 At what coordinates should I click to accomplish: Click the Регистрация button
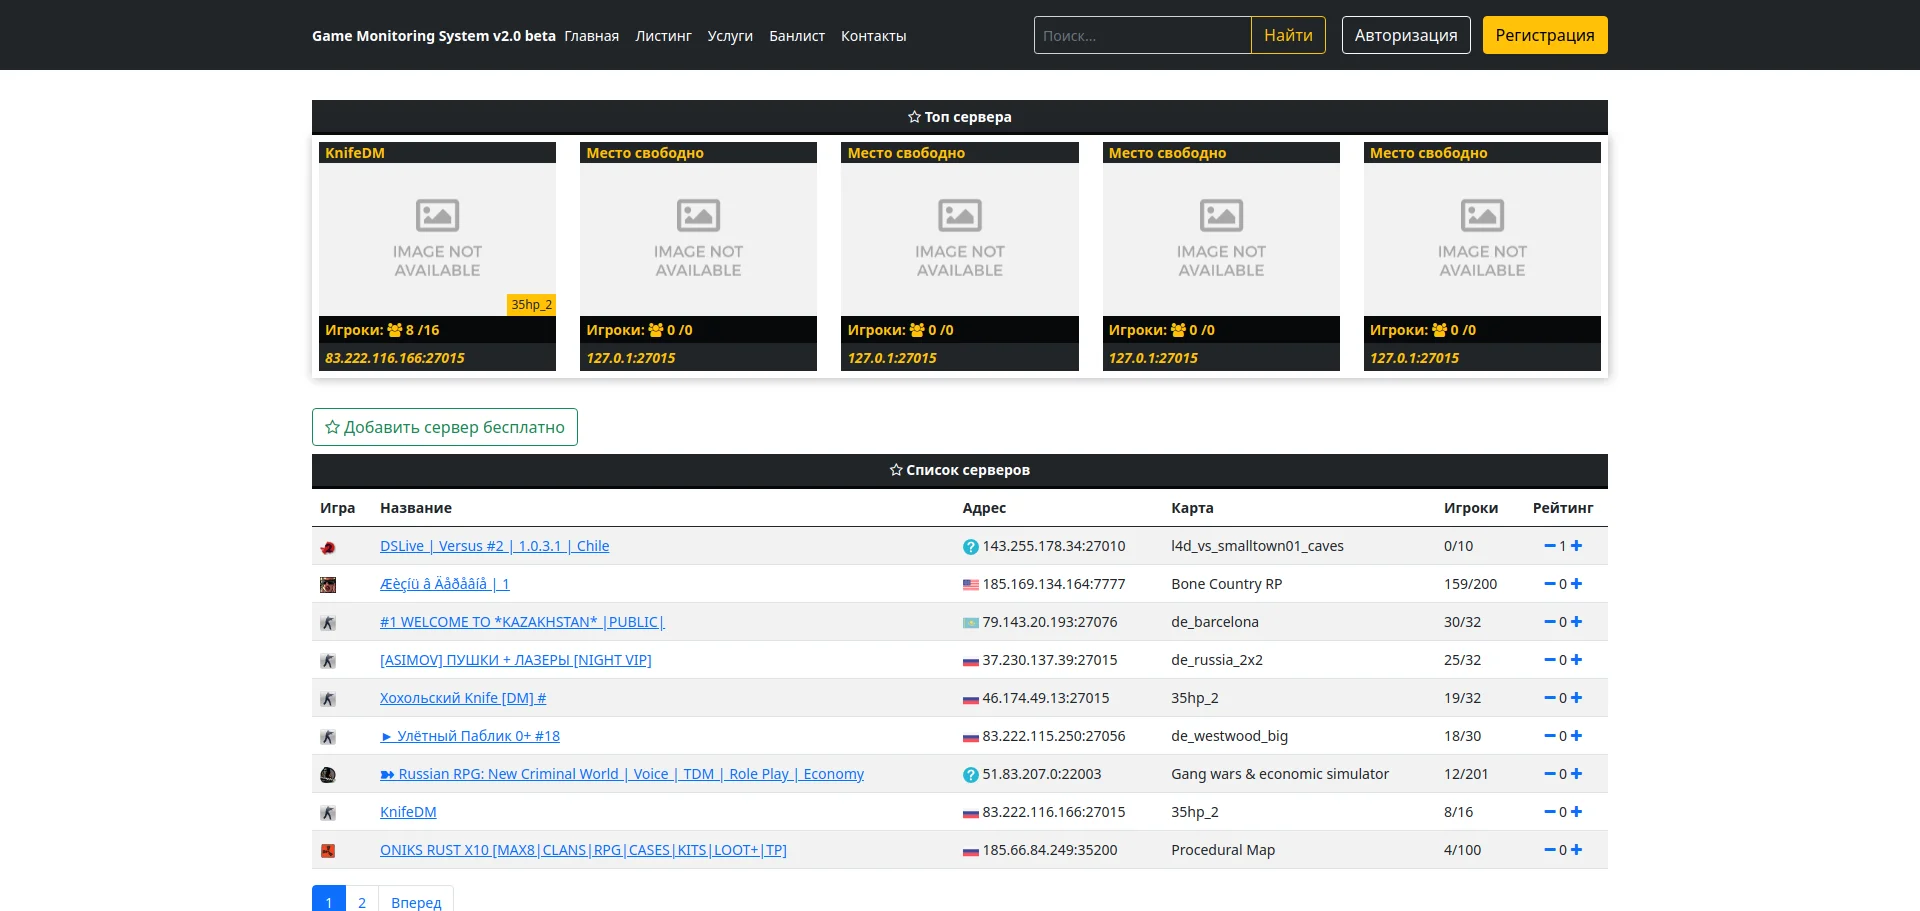1544,35
